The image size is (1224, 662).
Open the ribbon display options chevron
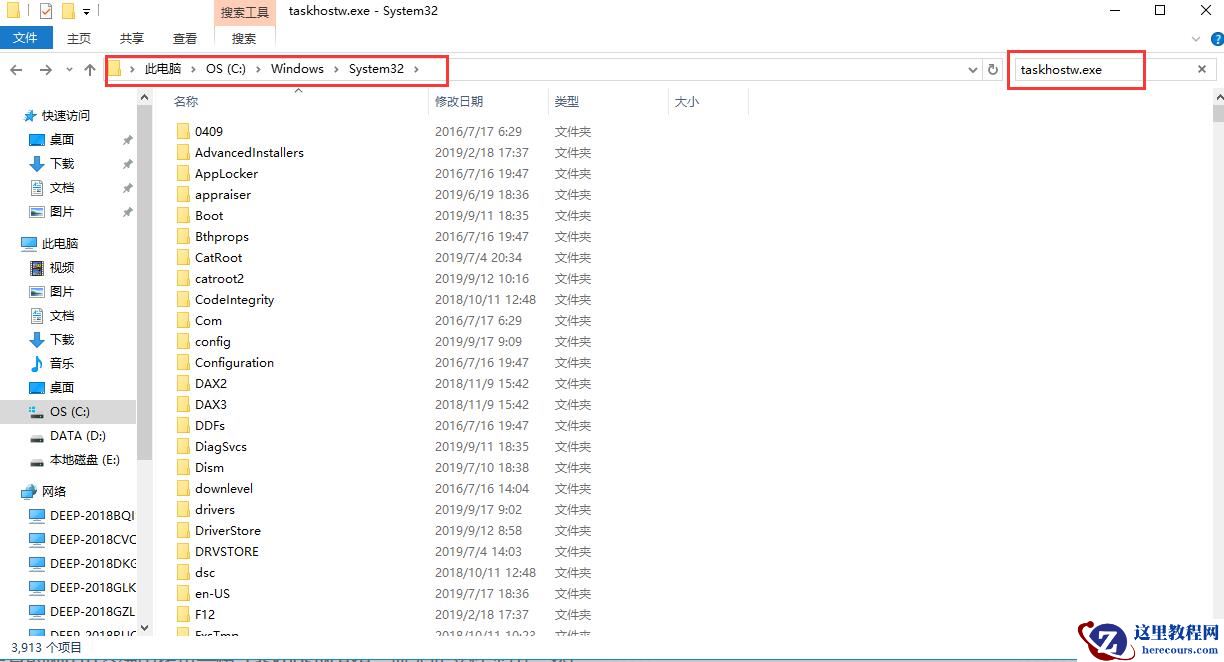1196,38
